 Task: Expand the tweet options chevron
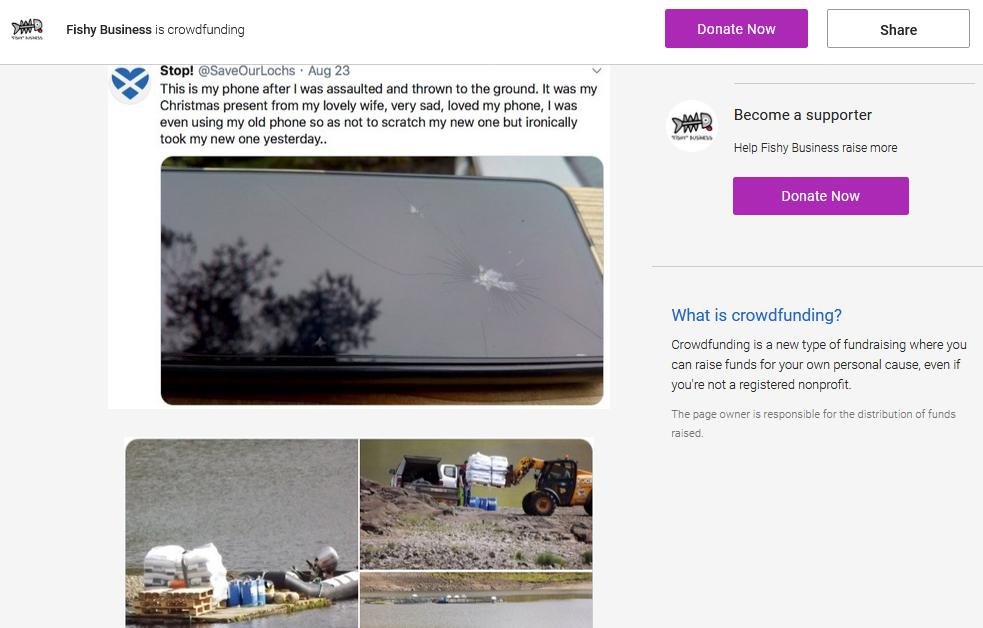(x=596, y=71)
